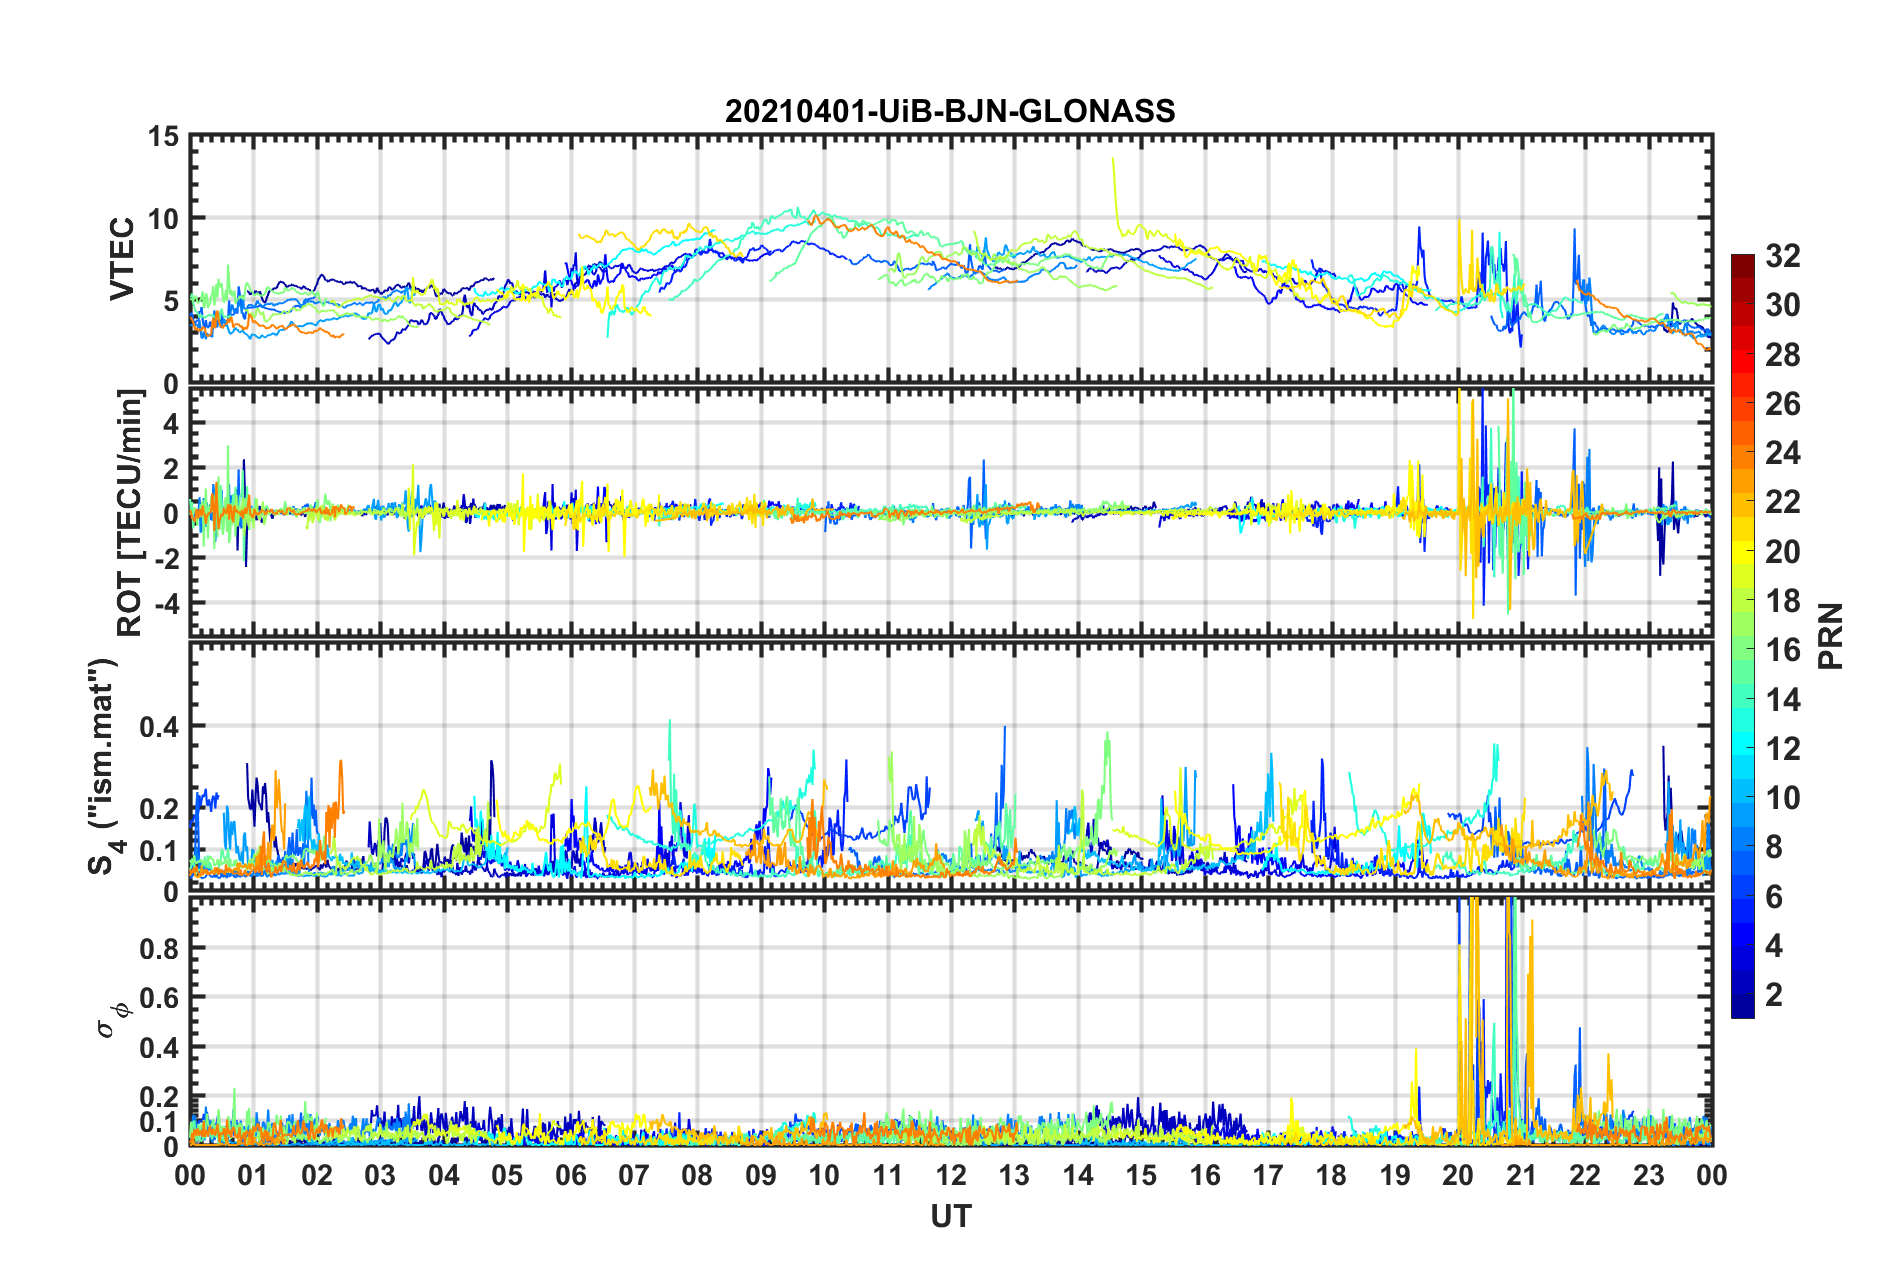
Task: Select the UT x-axis label
Action: point(951,1216)
